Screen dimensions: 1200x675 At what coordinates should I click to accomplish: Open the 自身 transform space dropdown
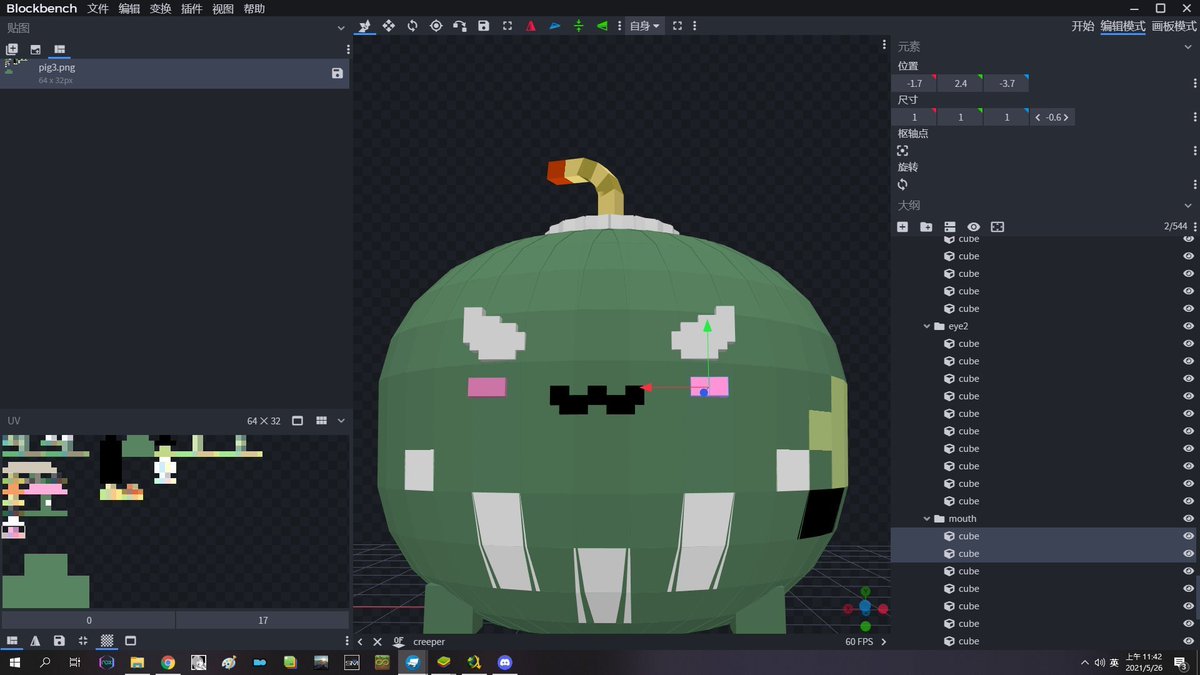click(x=645, y=26)
